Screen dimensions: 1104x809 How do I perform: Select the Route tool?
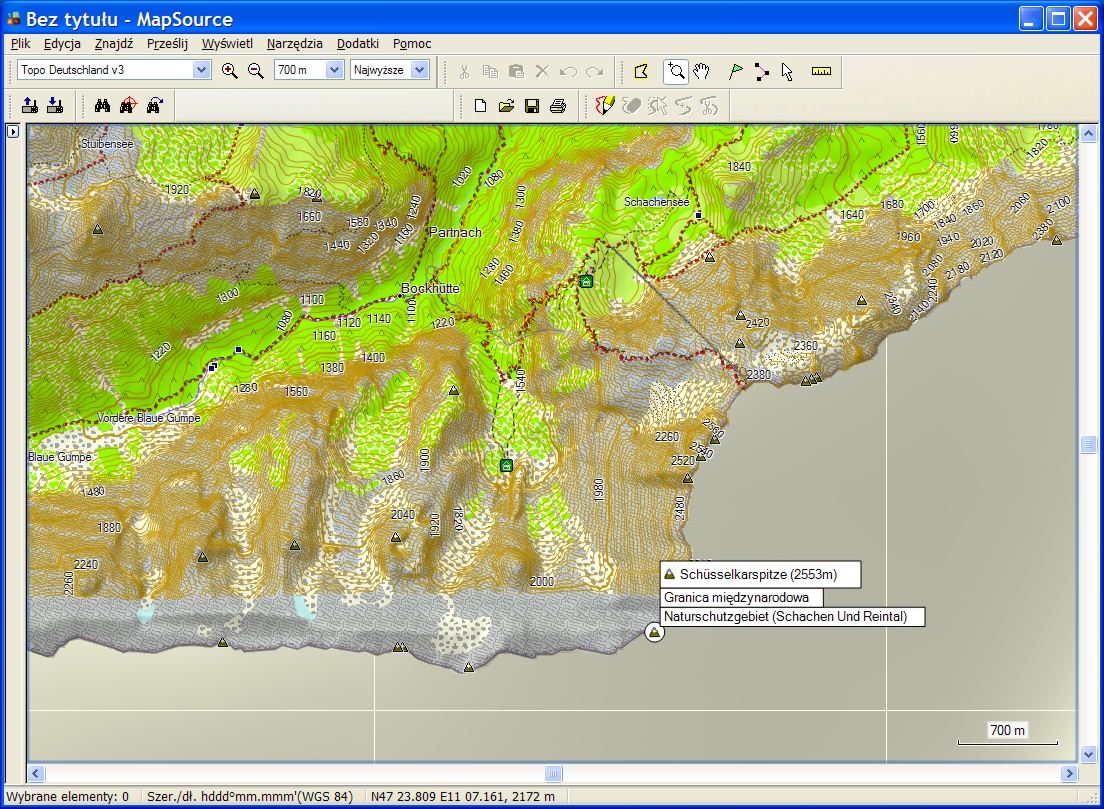coord(762,71)
